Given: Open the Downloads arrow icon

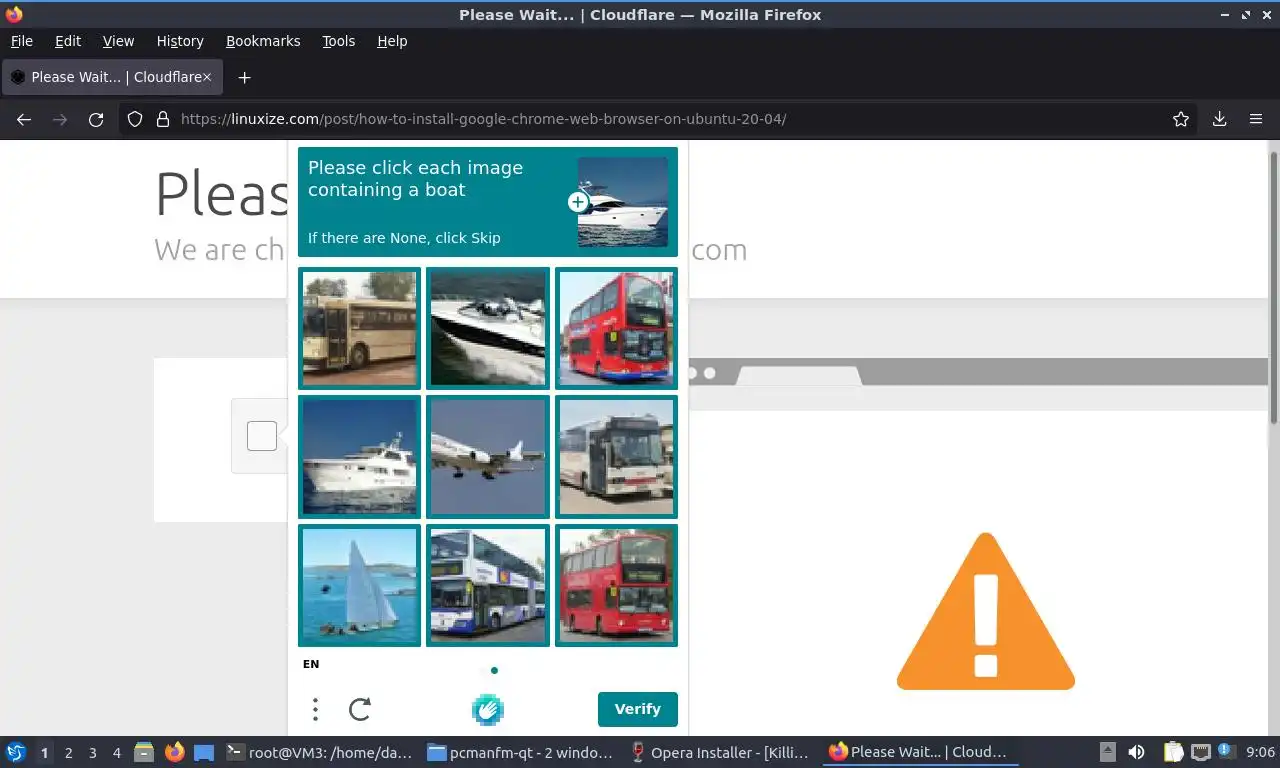Looking at the screenshot, I should point(1219,119).
